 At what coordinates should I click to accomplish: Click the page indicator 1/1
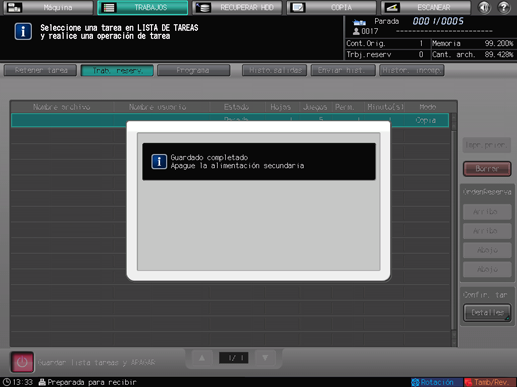coord(234,358)
